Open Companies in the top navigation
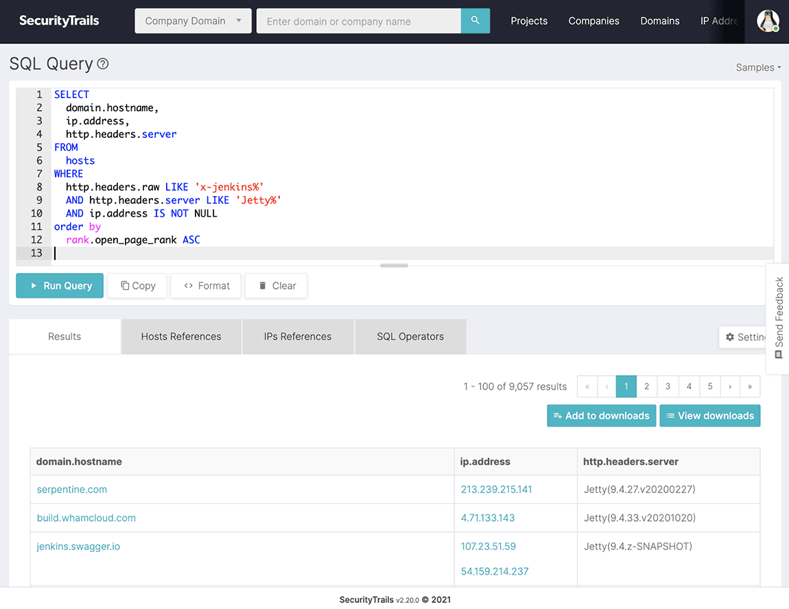789x609 pixels. (x=594, y=21)
